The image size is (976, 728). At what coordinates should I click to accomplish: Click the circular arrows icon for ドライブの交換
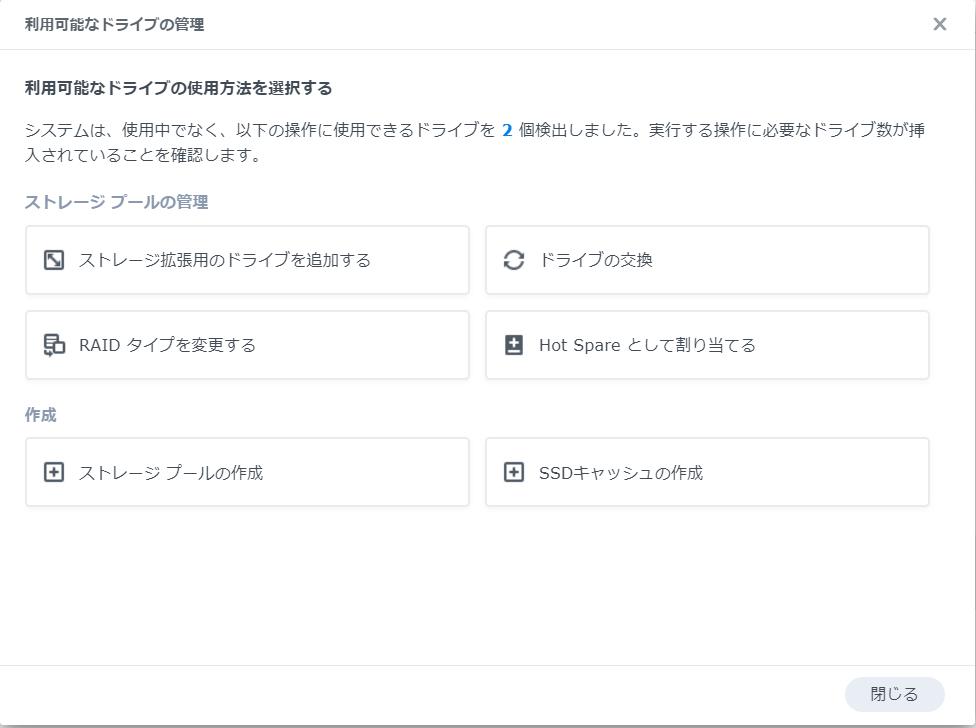[514, 260]
